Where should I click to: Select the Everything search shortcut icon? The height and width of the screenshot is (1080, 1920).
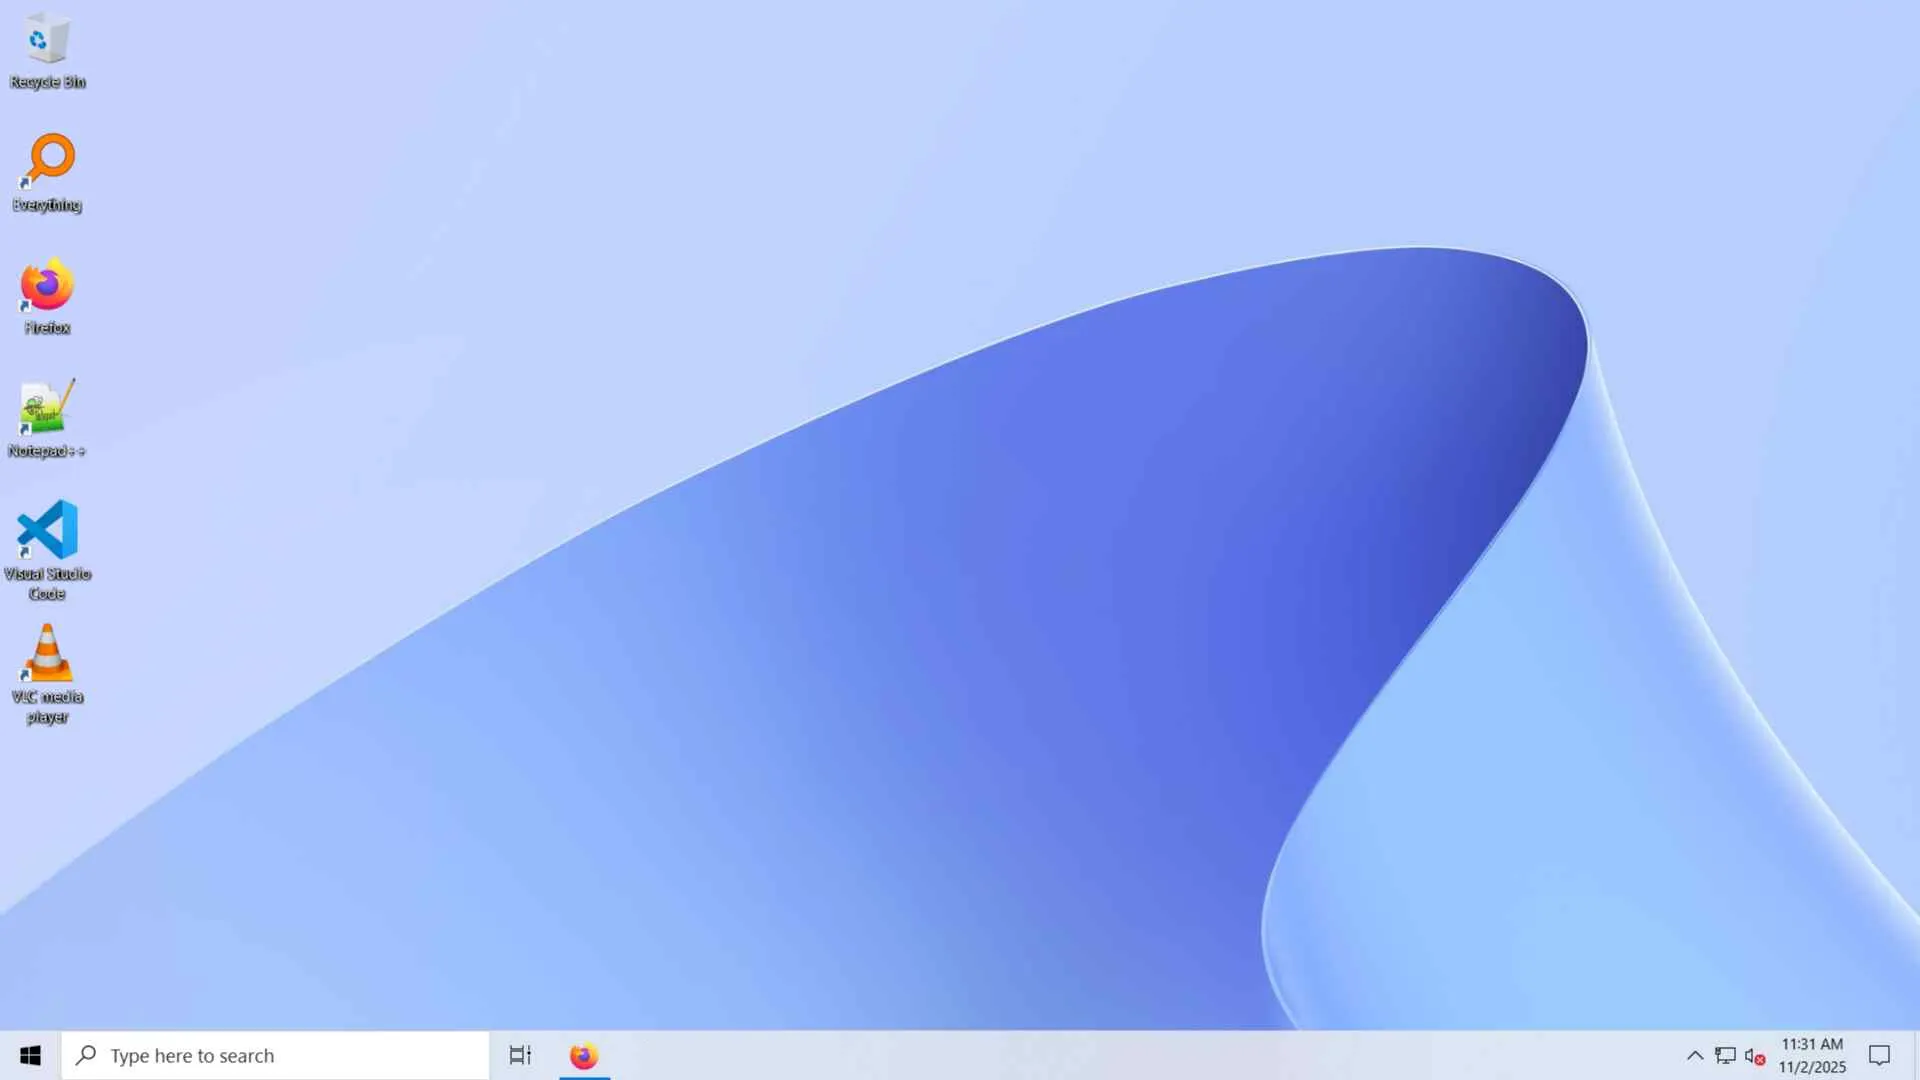coord(47,160)
